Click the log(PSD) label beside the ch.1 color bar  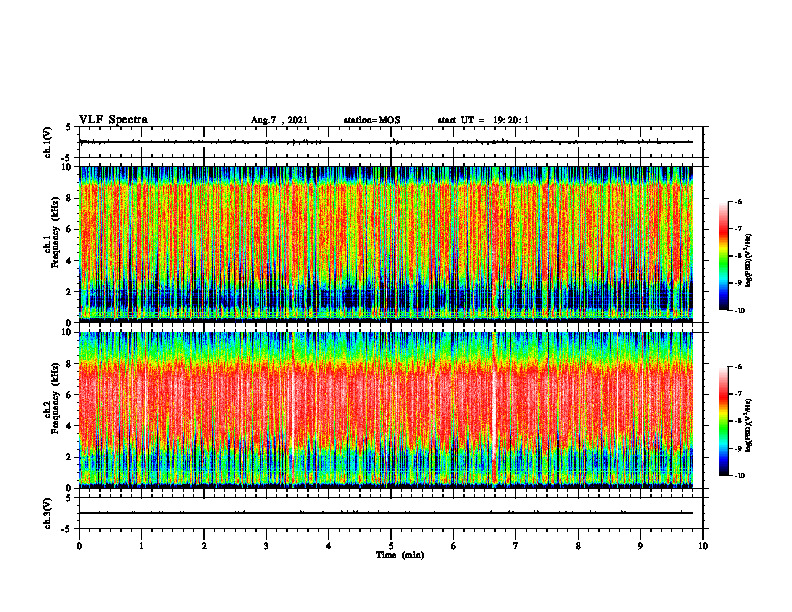tap(750, 260)
